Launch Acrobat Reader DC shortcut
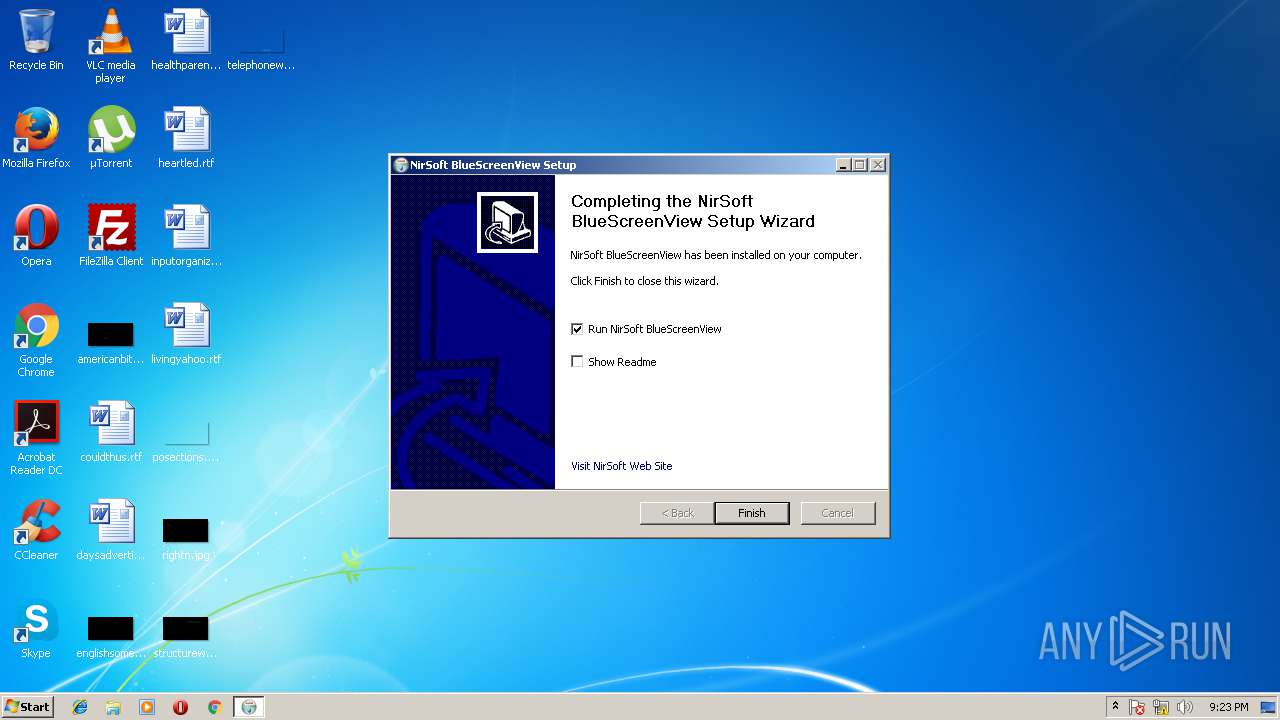This screenshot has width=1280, height=720. [36, 438]
